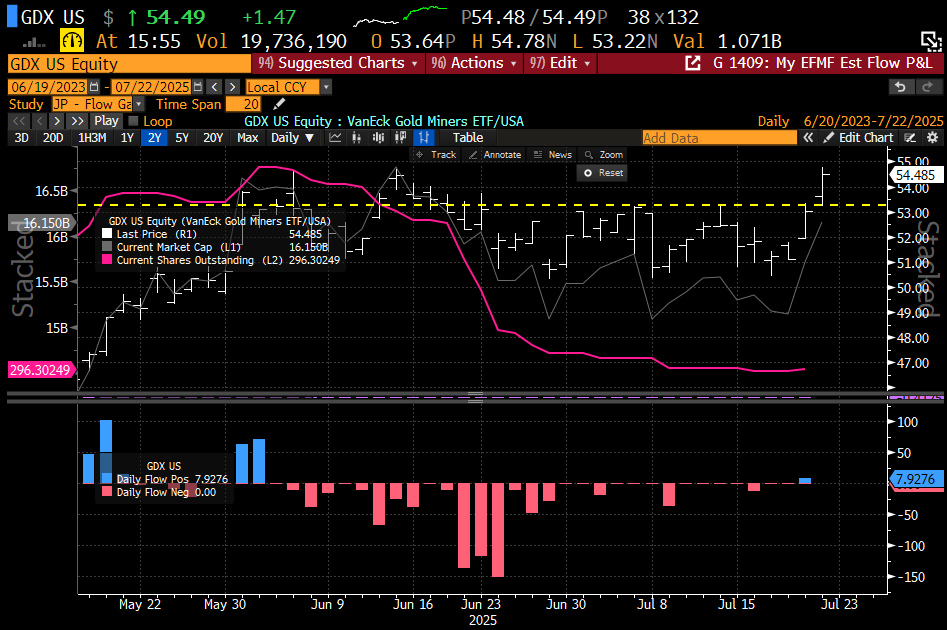
Task: Select the 1H3M time range
Action: [x=92, y=138]
